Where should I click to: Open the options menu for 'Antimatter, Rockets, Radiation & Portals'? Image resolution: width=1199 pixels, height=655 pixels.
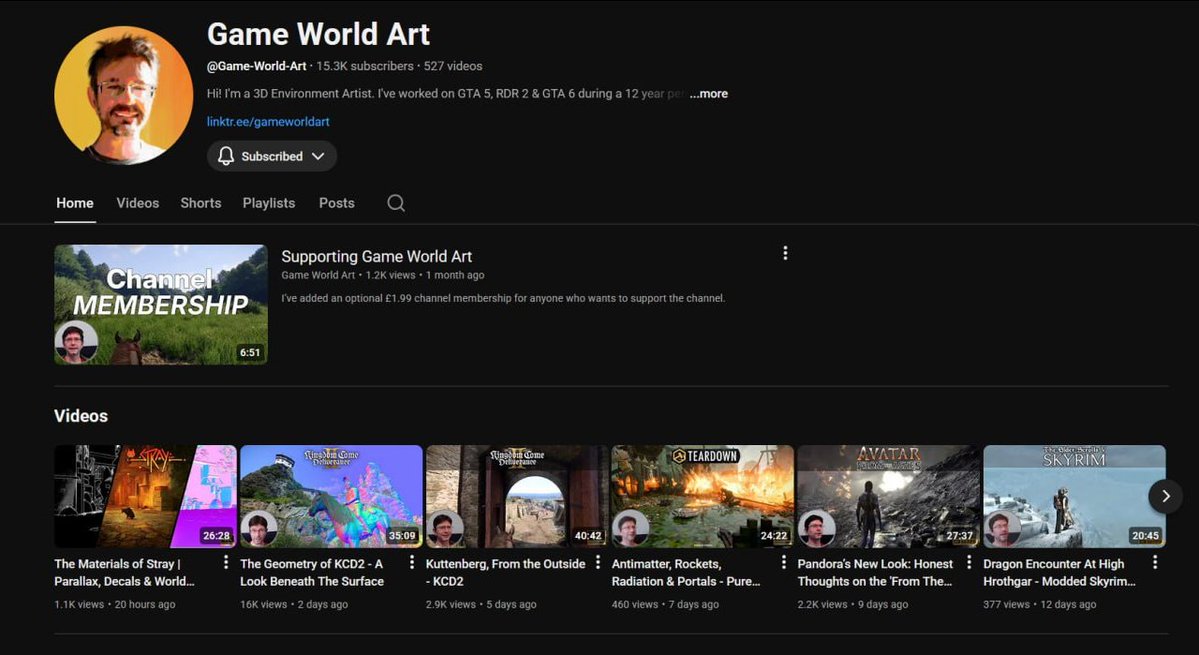tap(782, 562)
